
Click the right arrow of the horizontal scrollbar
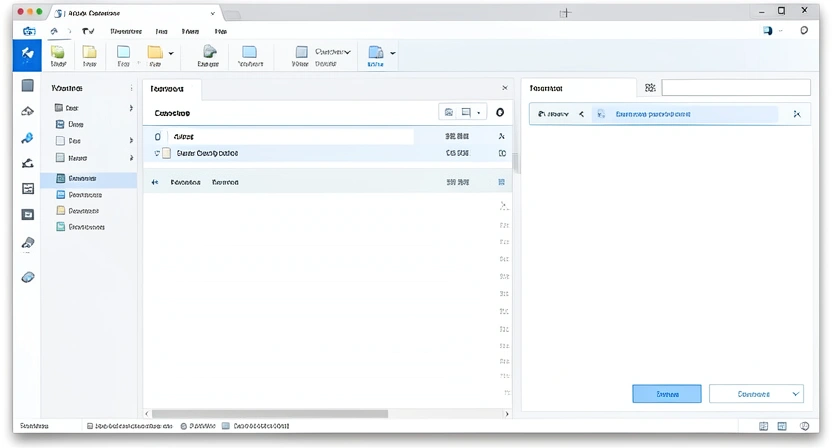pos(507,414)
